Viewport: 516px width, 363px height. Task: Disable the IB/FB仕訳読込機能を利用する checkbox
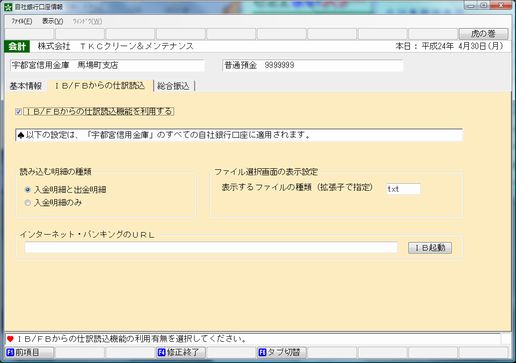point(19,112)
